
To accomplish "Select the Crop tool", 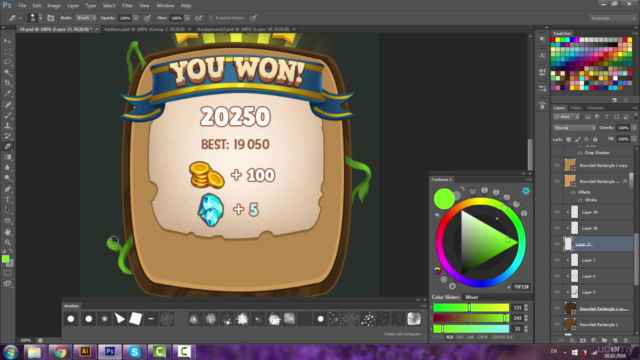I will (x=8, y=83).
